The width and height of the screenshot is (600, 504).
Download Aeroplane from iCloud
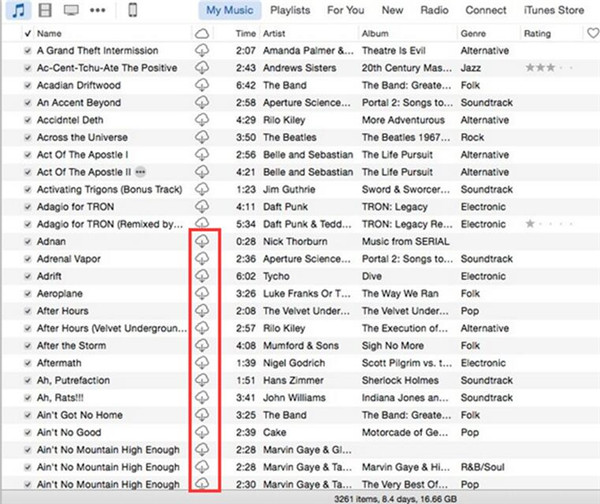[202, 293]
